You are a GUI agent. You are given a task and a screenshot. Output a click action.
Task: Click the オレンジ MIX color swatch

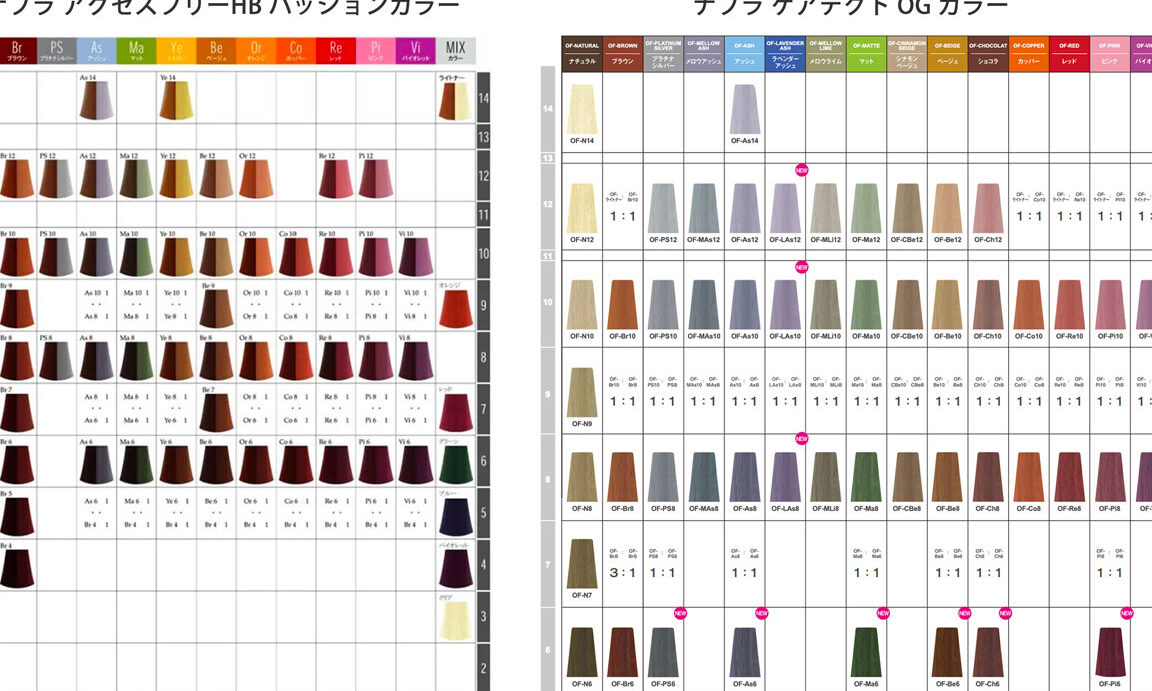point(456,308)
